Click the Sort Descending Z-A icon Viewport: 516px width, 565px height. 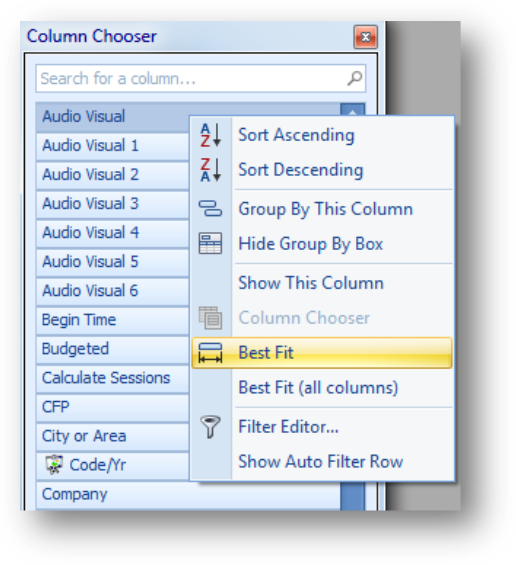tap(210, 170)
